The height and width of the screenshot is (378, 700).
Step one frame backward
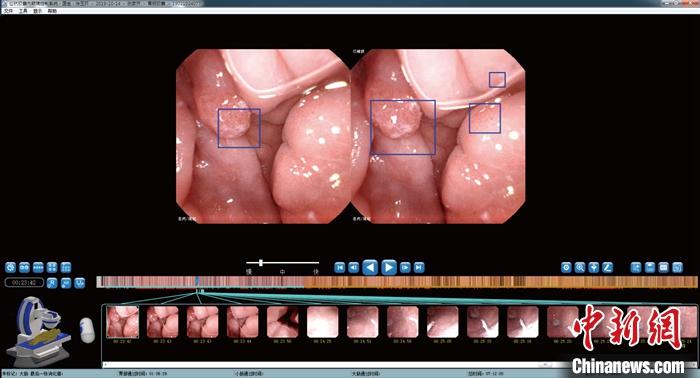353,267
